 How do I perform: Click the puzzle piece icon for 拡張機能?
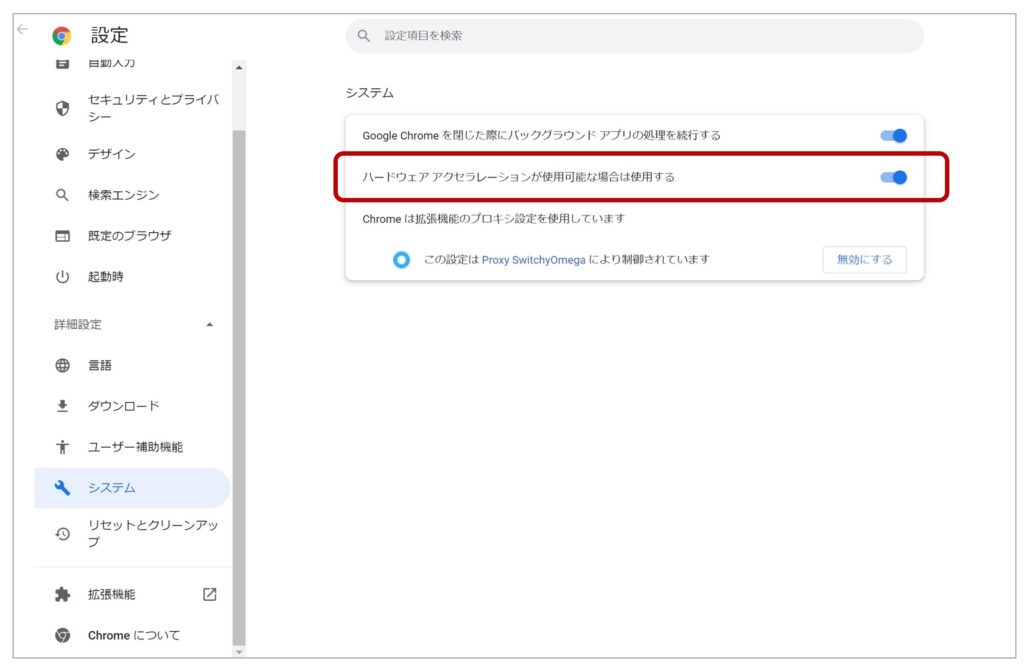(x=62, y=594)
